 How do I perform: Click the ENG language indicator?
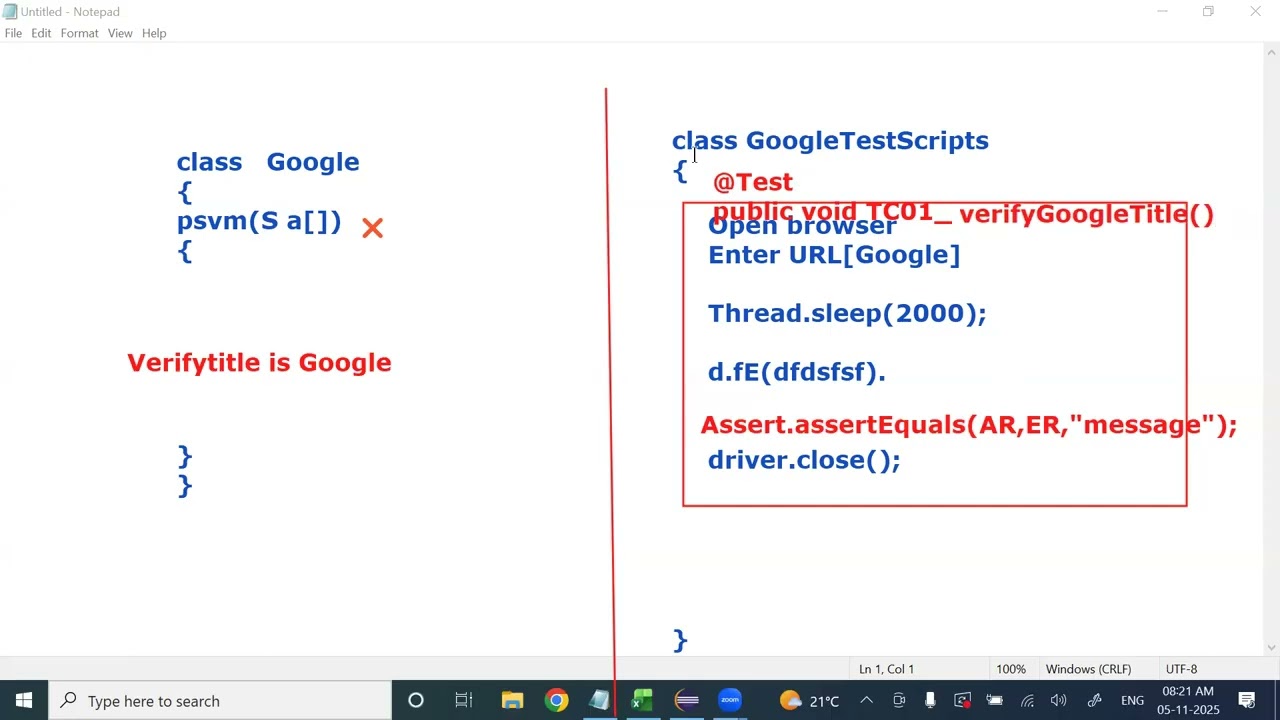click(1132, 701)
